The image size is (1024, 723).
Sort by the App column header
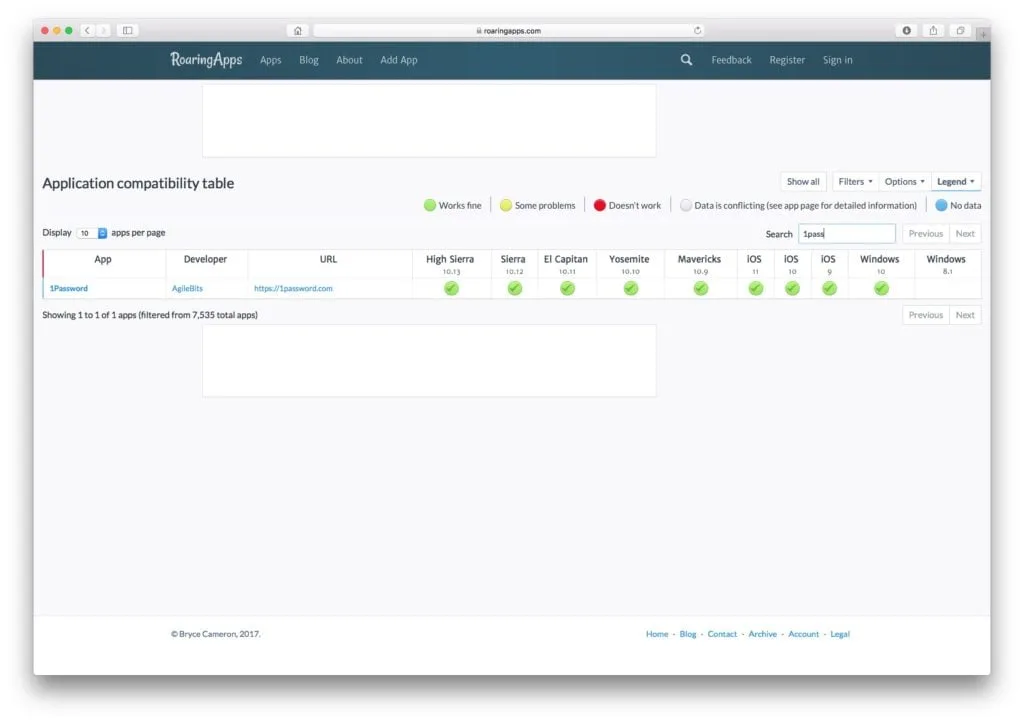click(x=103, y=264)
